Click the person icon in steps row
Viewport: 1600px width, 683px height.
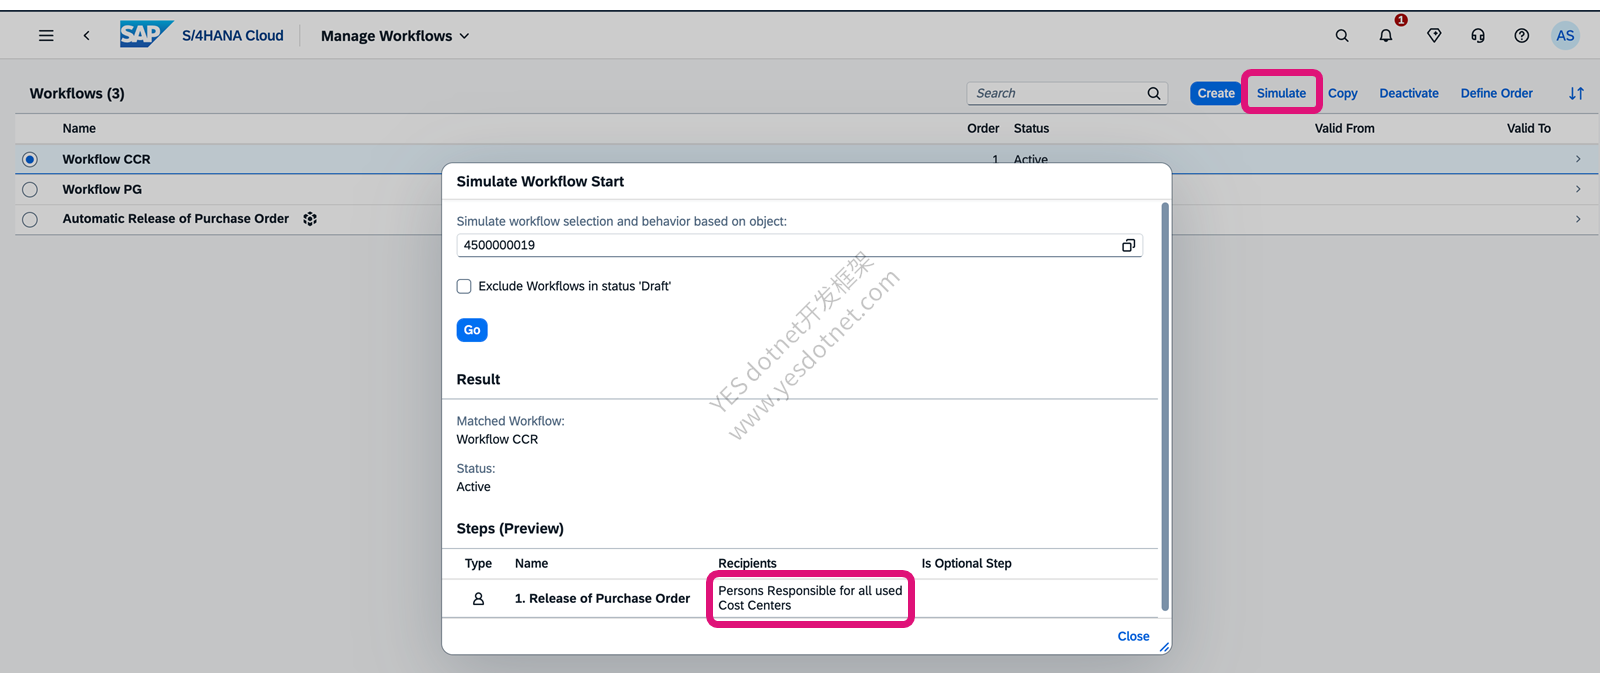click(478, 598)
